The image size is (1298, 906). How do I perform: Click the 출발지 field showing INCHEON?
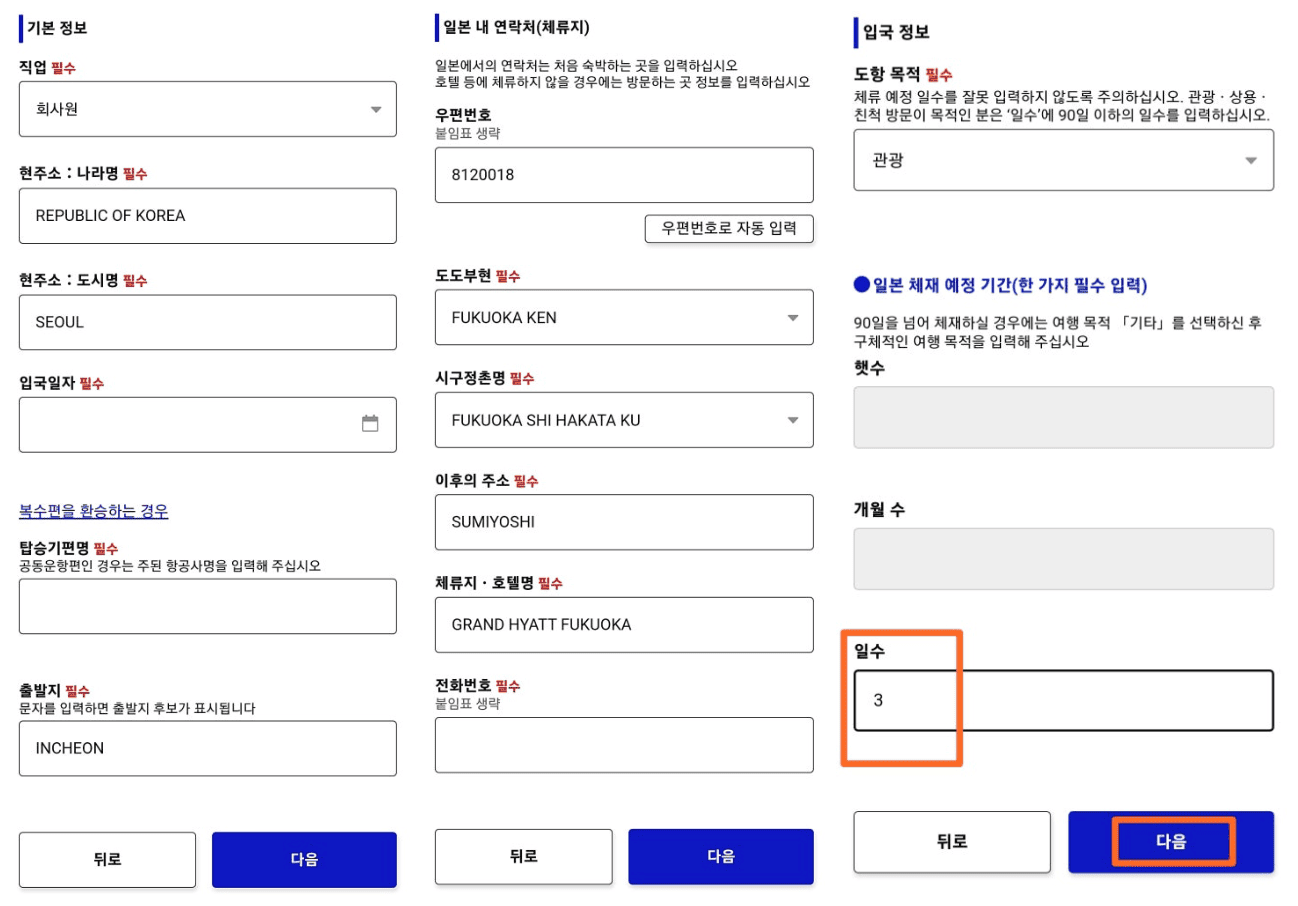coord(208,748)
